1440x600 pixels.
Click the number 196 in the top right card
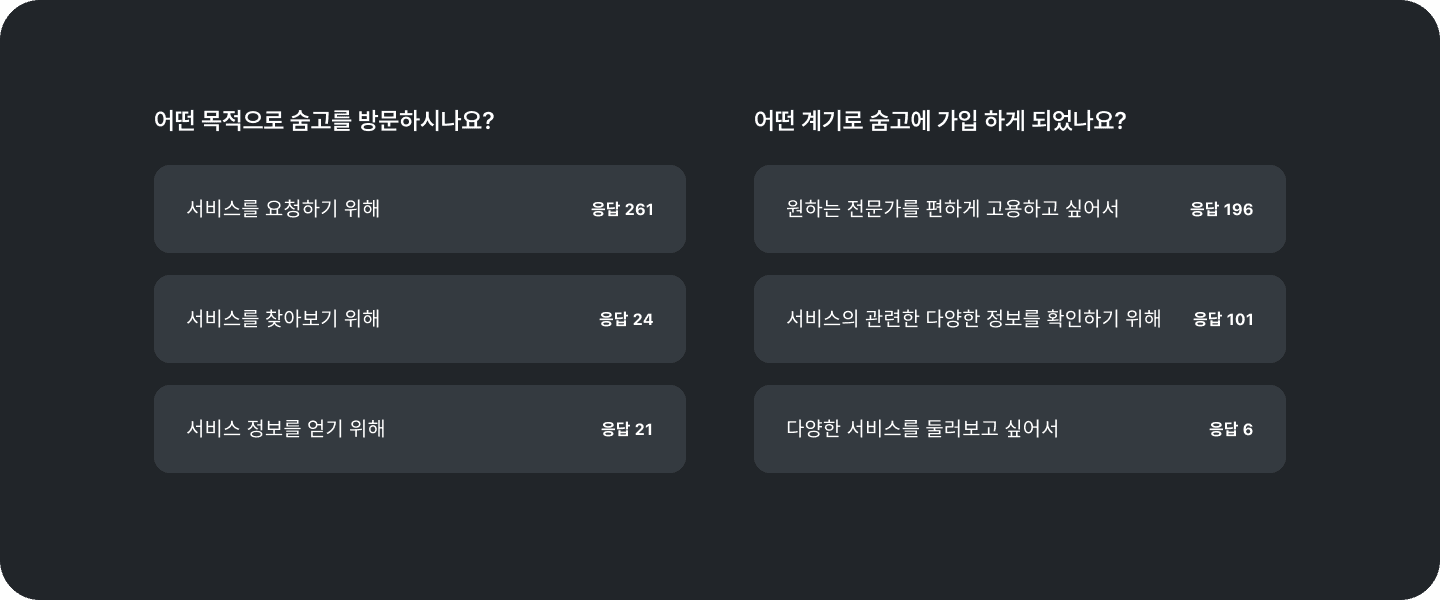coord(1238,209)
